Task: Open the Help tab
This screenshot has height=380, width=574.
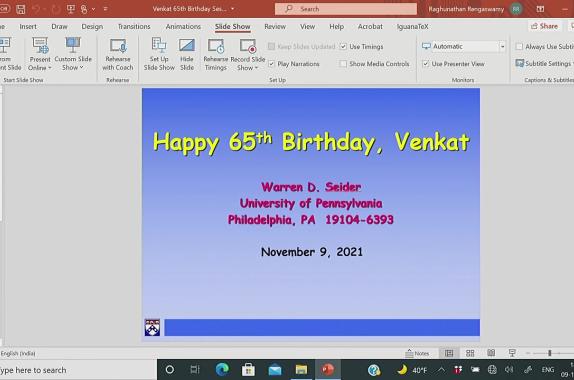Action: coord(336,26)
